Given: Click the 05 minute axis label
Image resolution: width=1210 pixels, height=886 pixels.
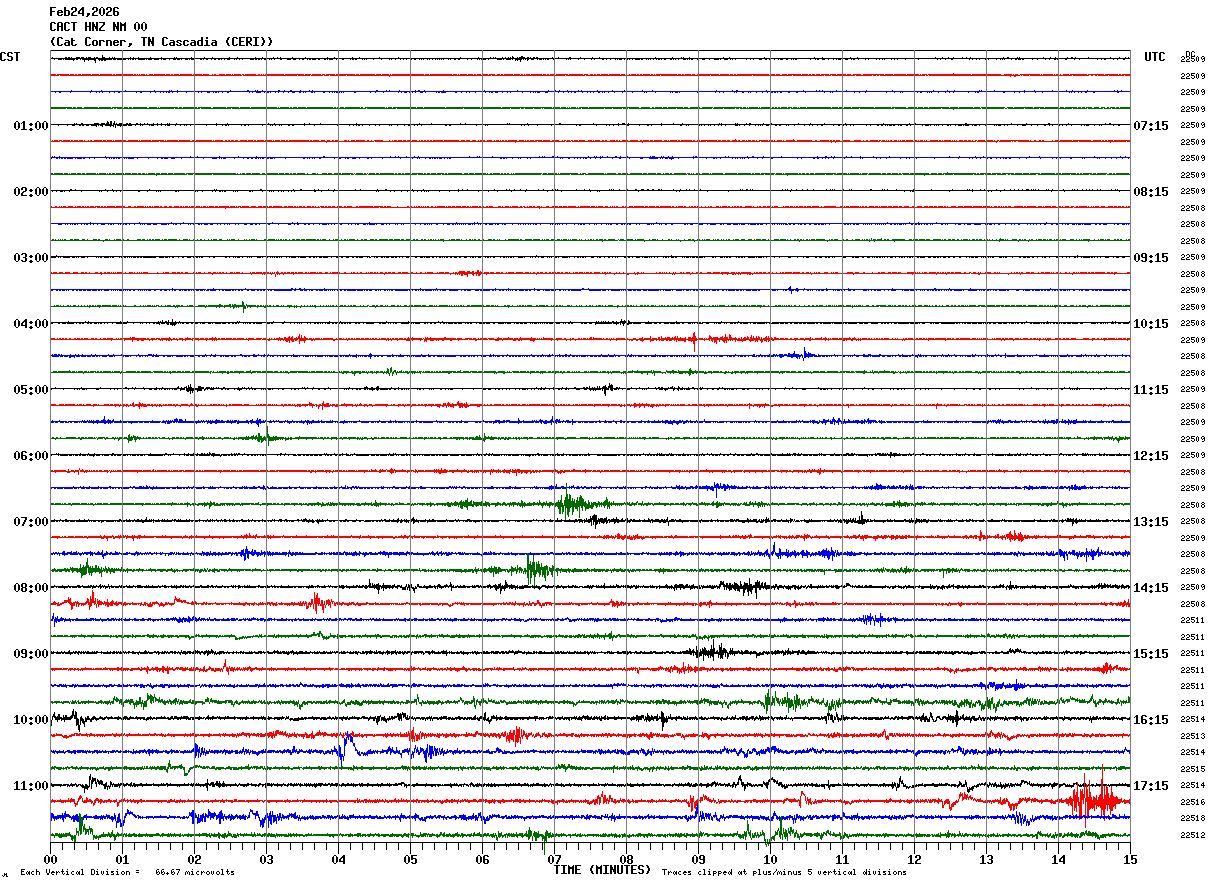Looking at the screenshot, I should click(410, 859).
